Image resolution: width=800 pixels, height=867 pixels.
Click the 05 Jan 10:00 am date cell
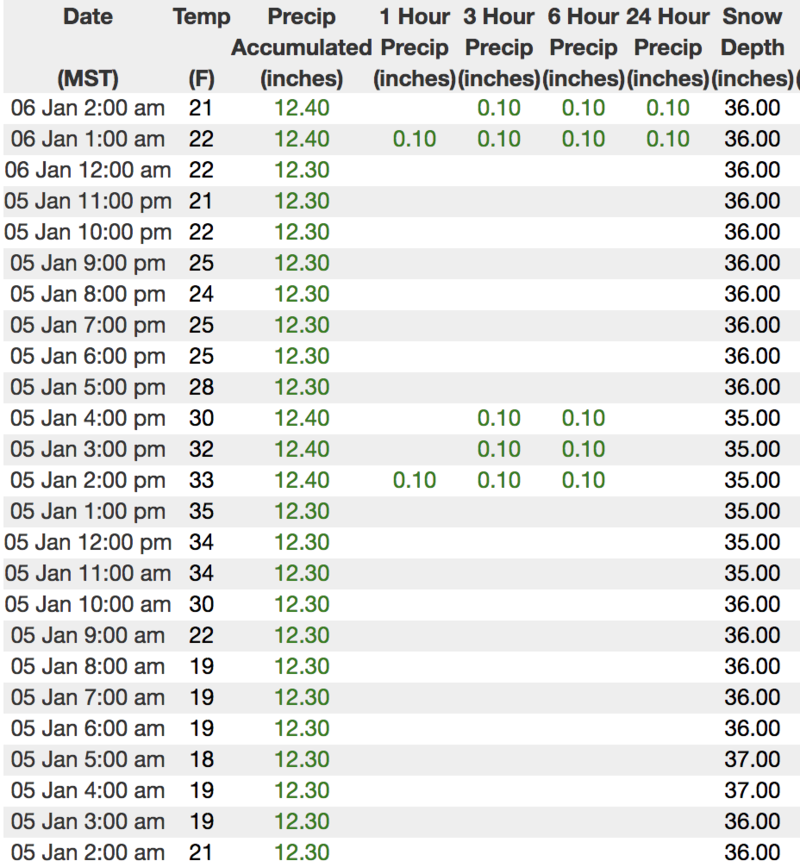(x=87, y=604)
